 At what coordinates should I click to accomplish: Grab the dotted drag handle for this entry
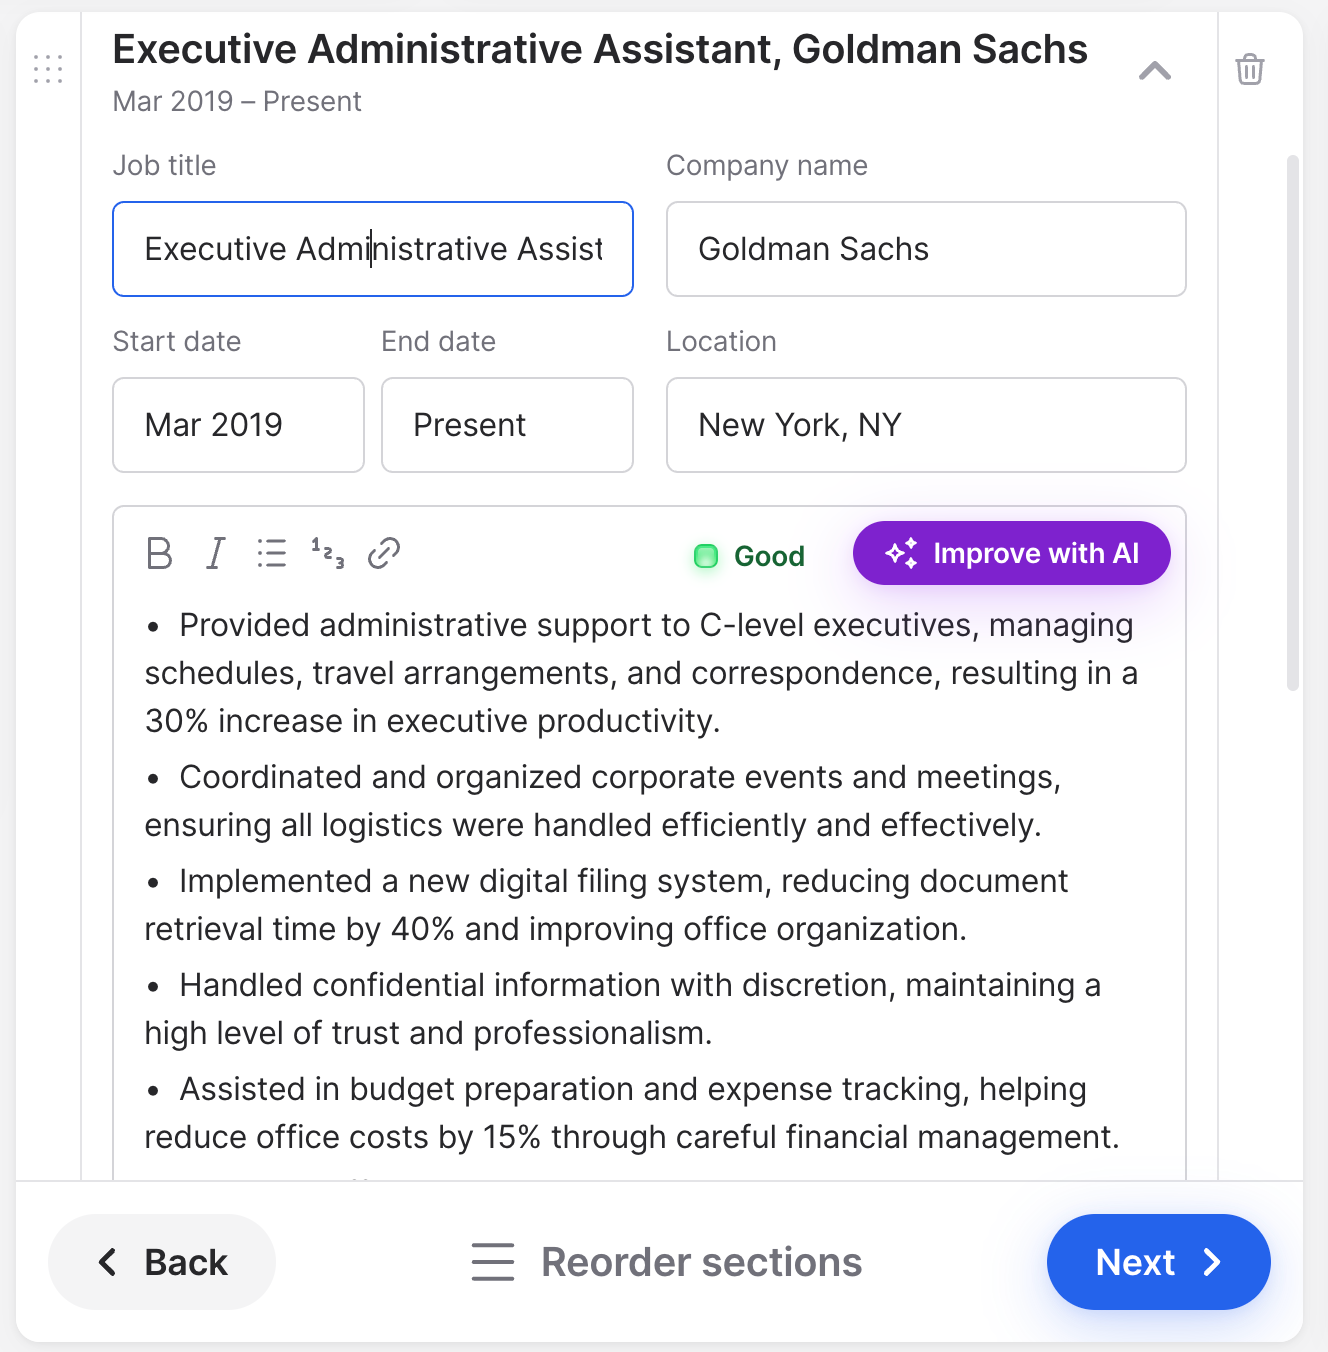pos(48,69)
